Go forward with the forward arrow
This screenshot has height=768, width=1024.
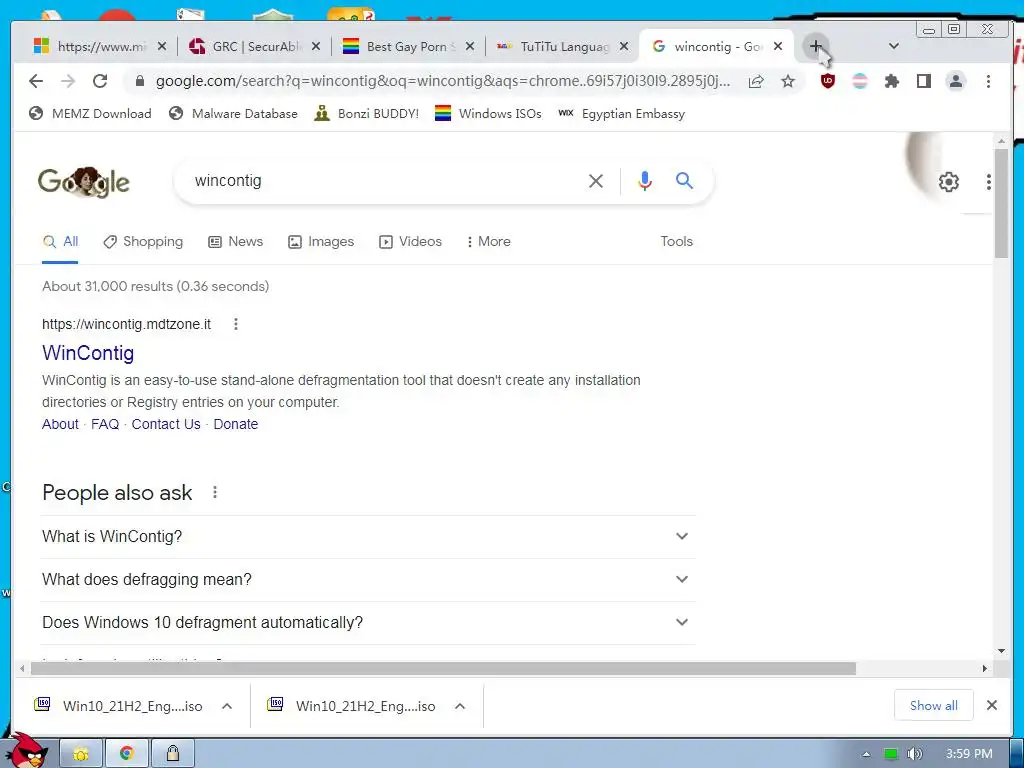[x=68, y=81]
